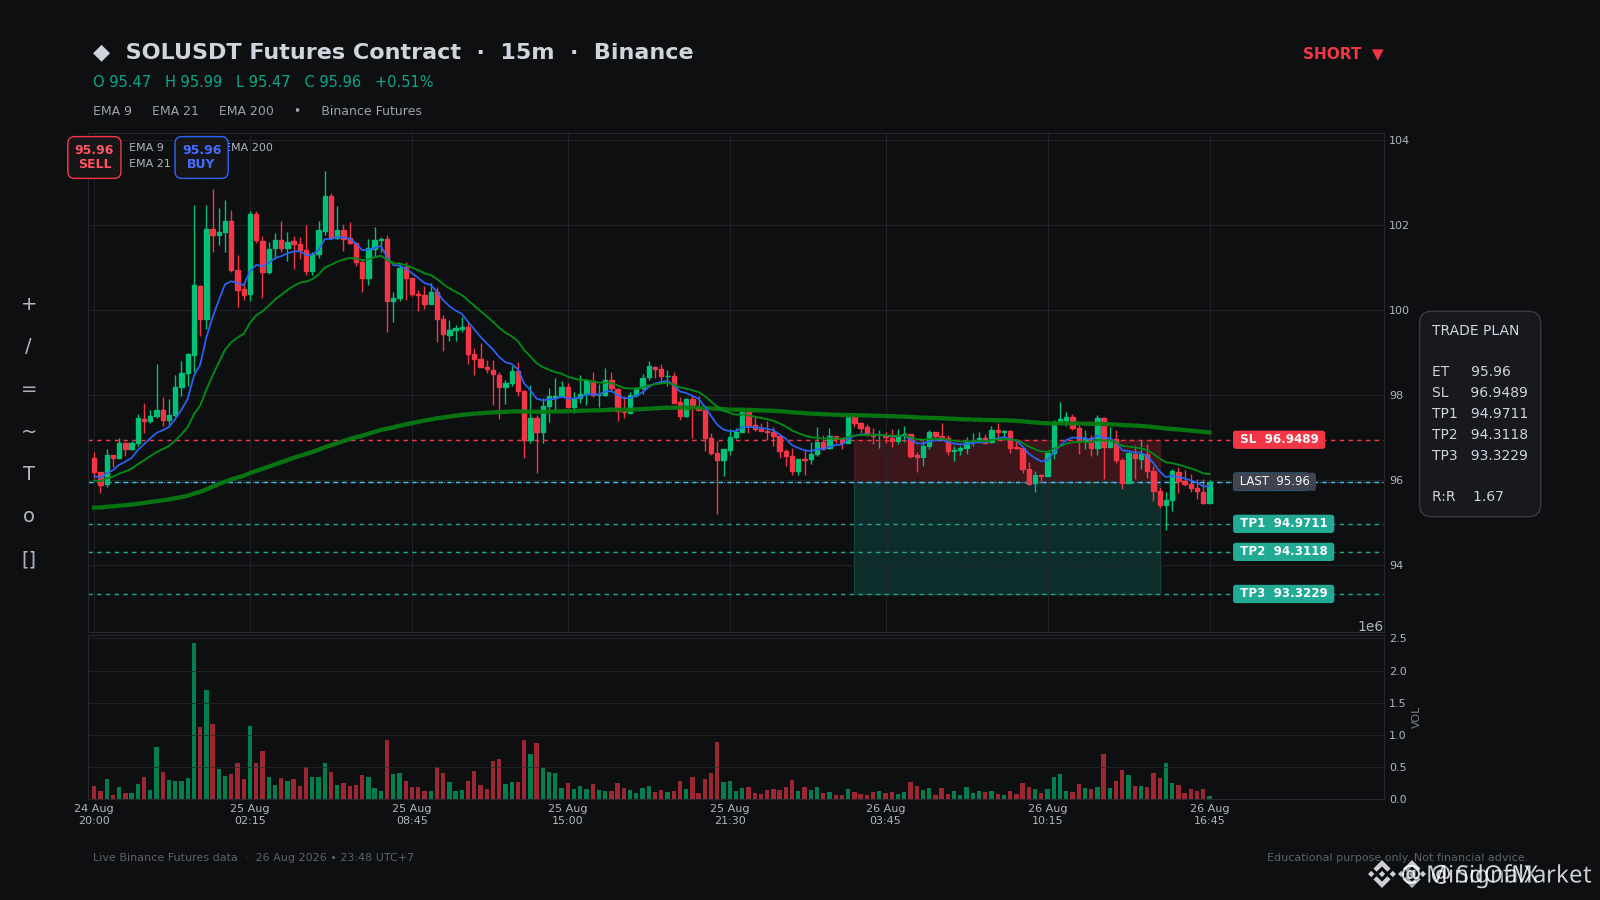This screenshot has width=1600, height=900.
Task: Click ET 95.96 in the Trade Plan
Action: [x=1471, y=372]
